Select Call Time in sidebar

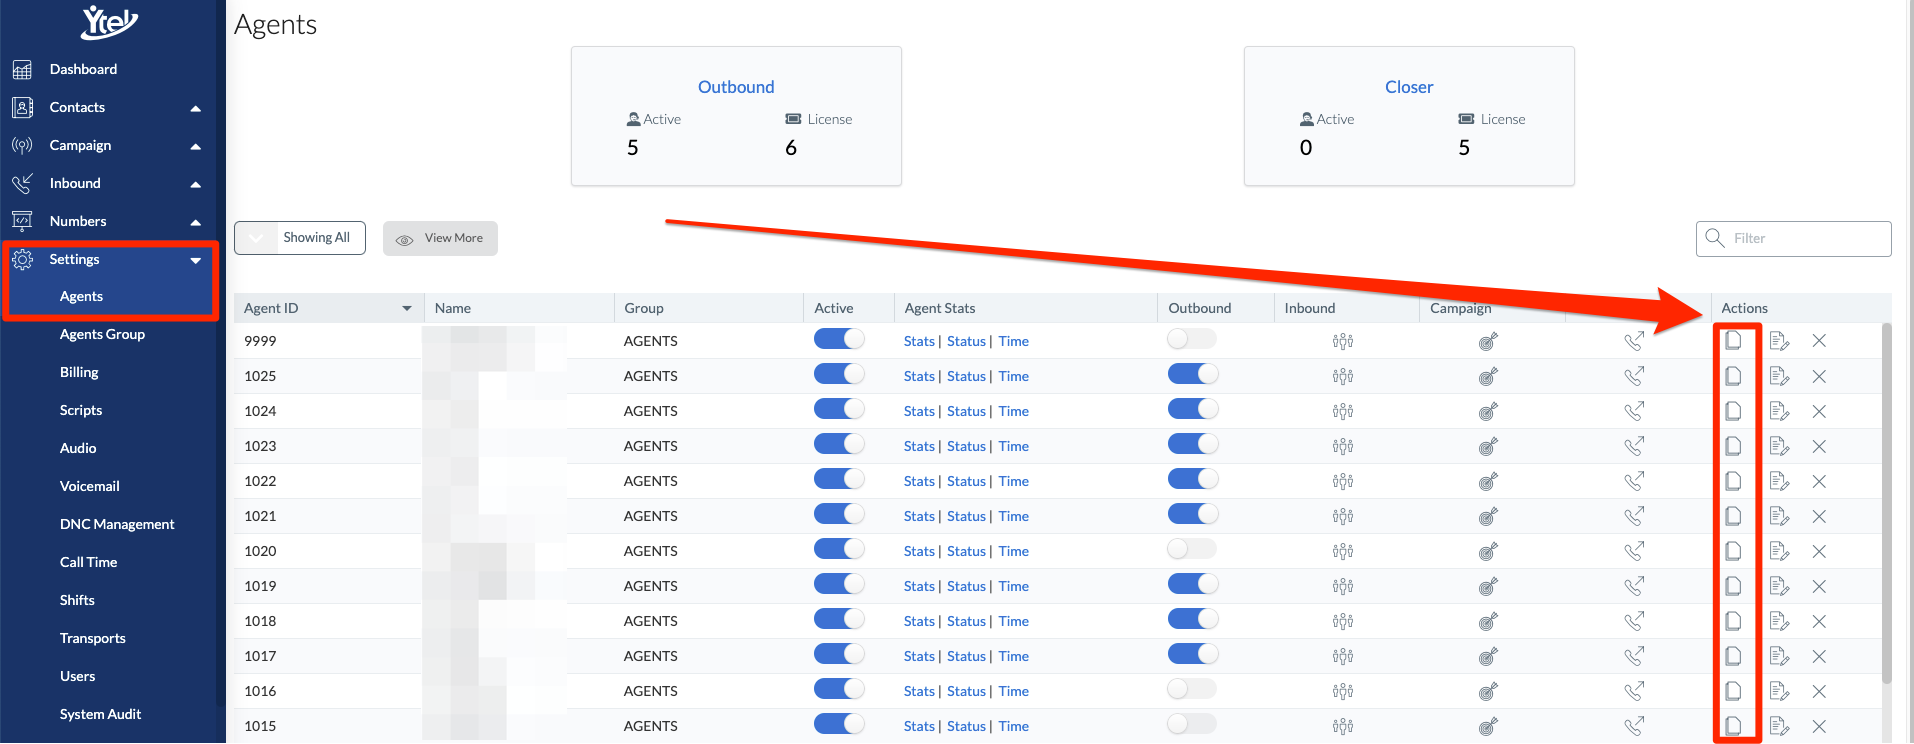(x=88, y=562)
